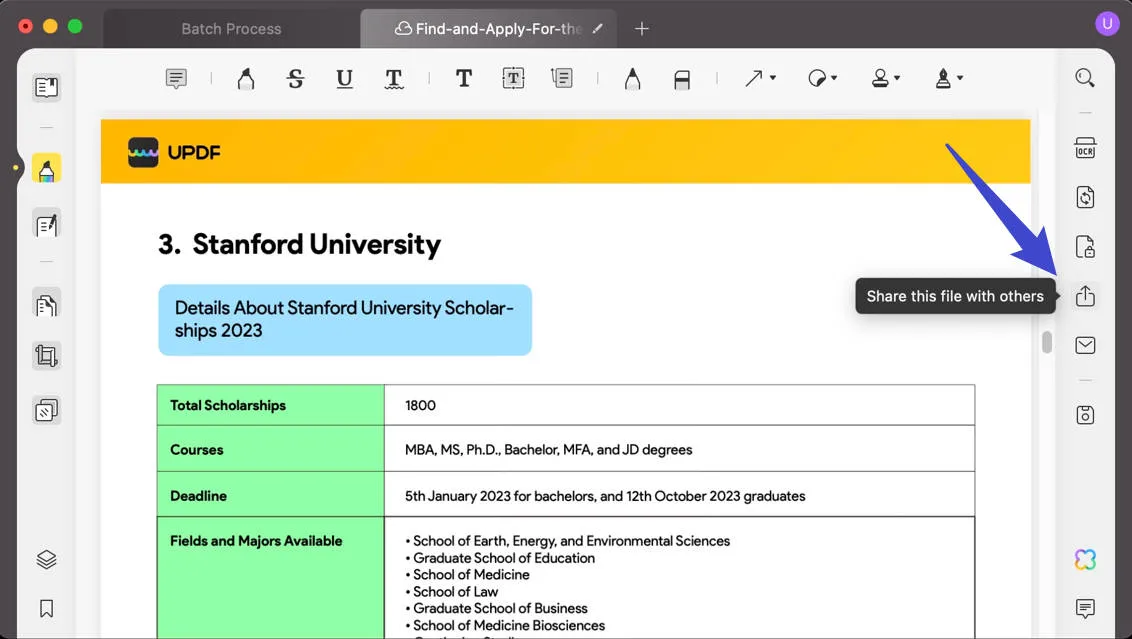Expand the arrow shape dropdown
This screenshot has height=639, width=1132.
pyautogui.click(x=760, y=78)
